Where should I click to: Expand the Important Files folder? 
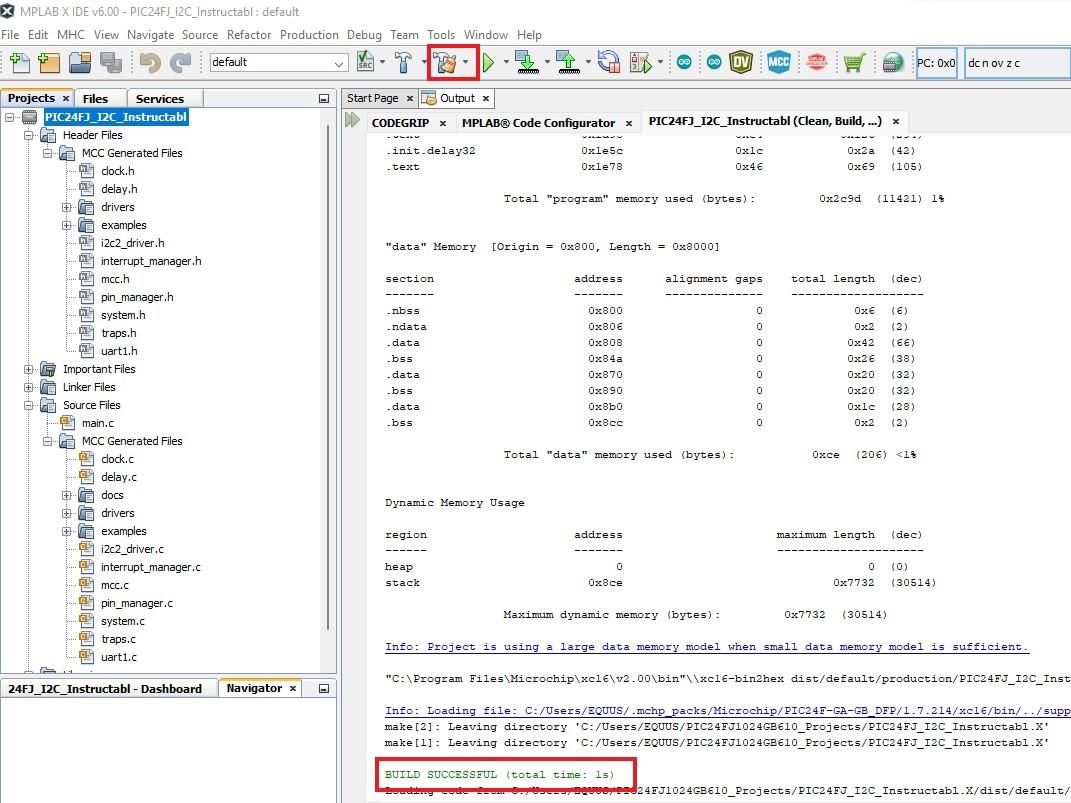pyautogui.click(x=29, y=369)
